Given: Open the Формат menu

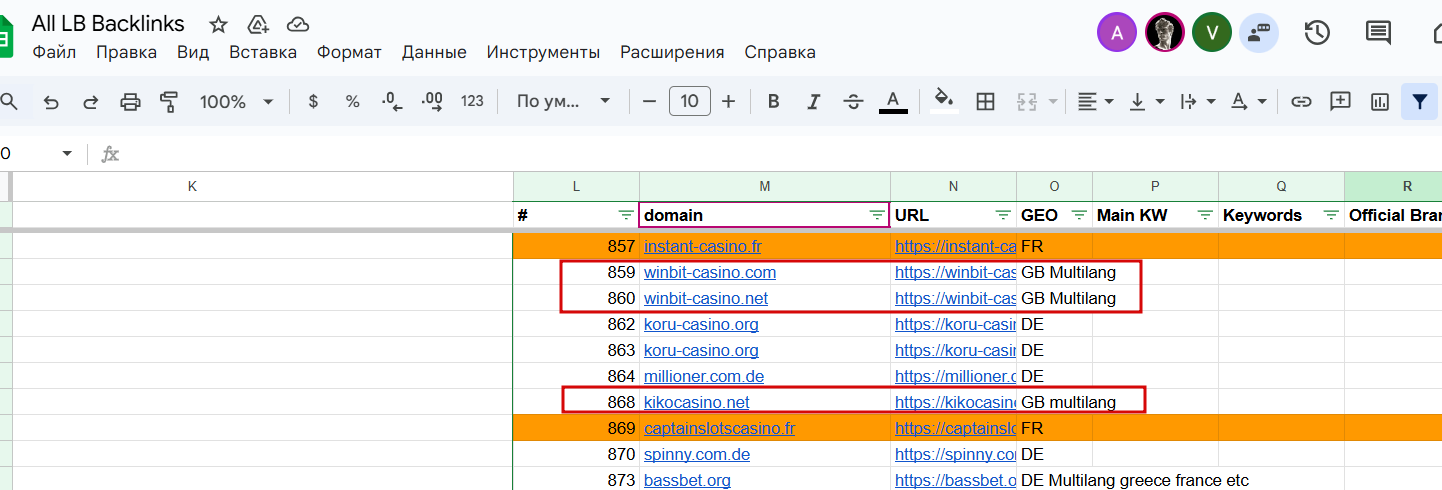Looking at the screenshot, I should 349,52.
